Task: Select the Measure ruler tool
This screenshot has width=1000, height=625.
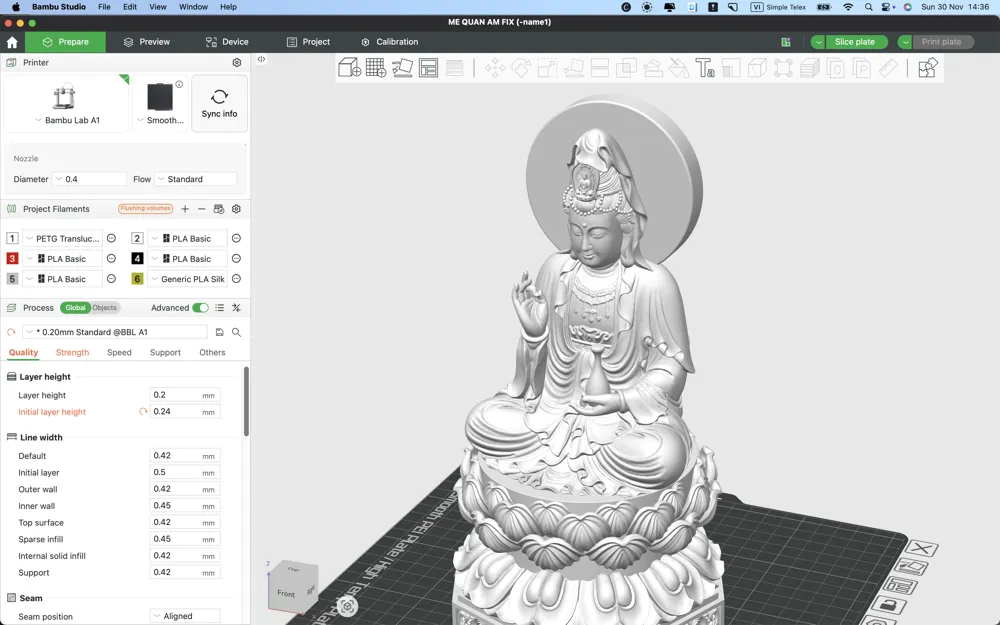Action: coord(888,68)
